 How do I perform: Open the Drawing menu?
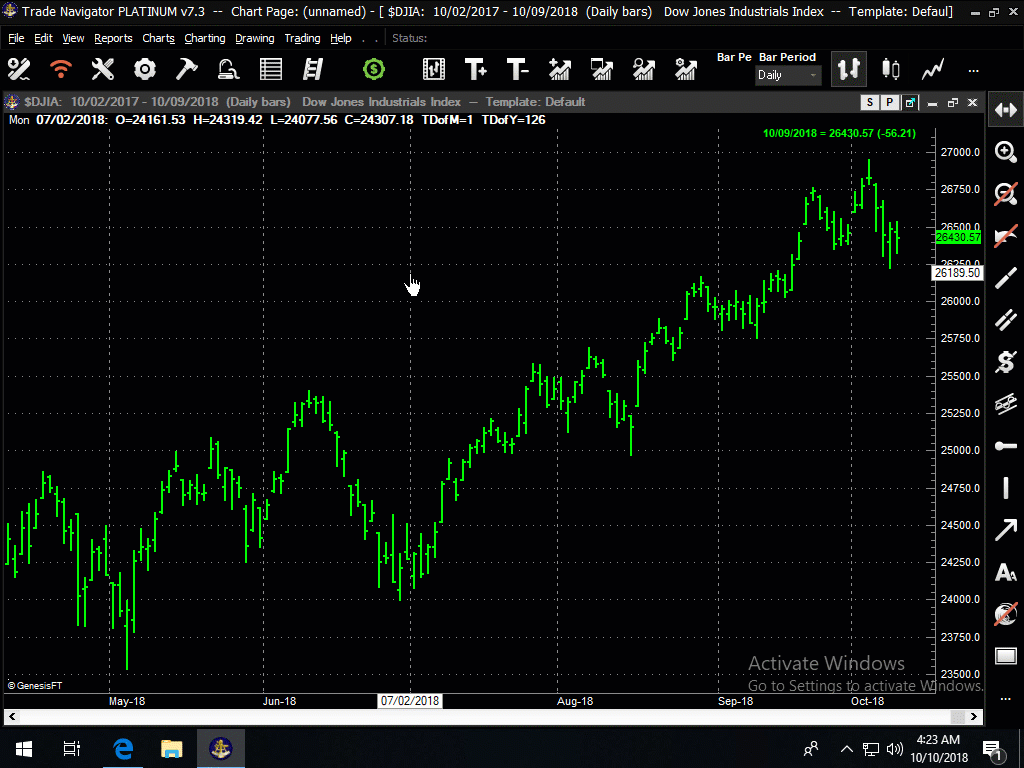[255, 39]
